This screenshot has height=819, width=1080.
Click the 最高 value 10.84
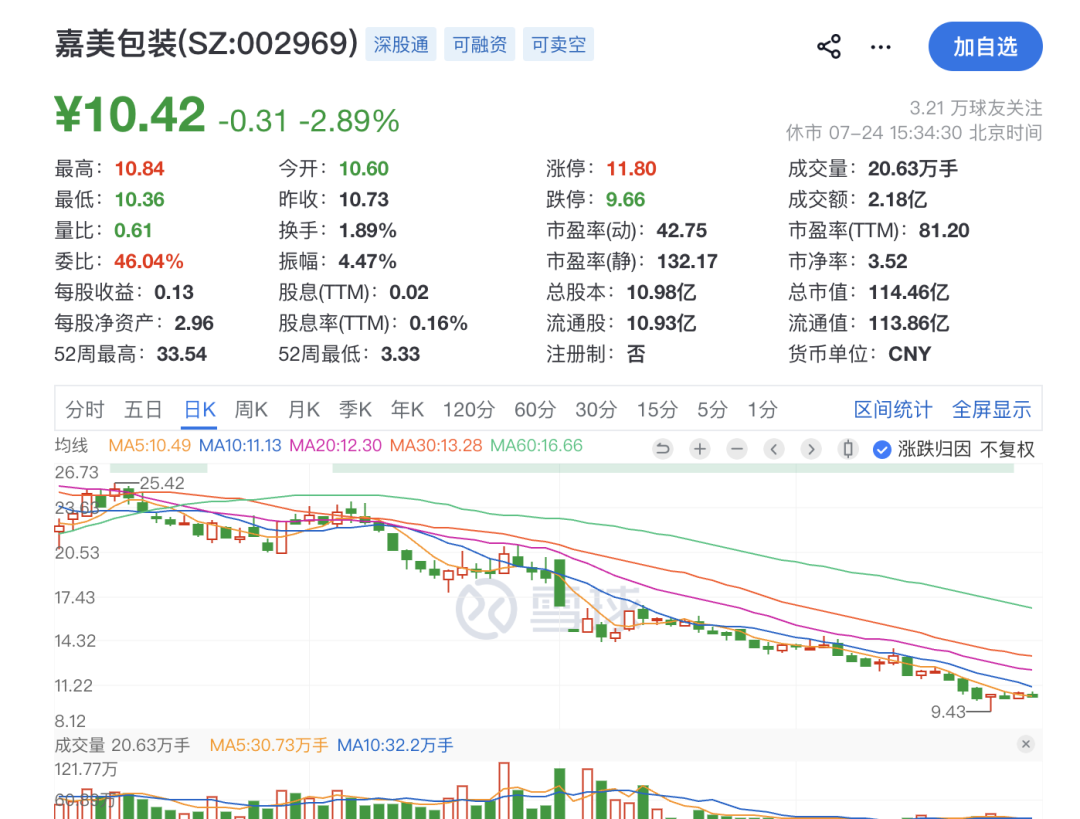139,169
